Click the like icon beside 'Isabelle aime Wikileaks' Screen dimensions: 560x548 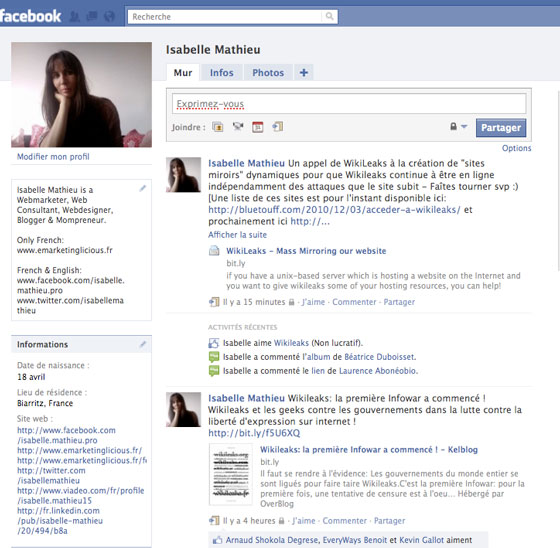pyautogui.click(x=214, y=343)
